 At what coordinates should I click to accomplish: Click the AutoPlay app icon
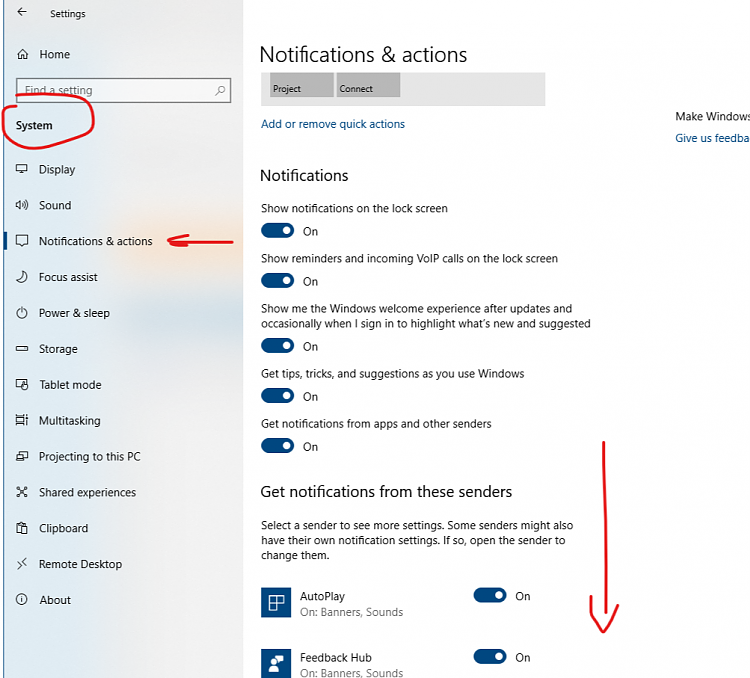click(x=276, y=602)
